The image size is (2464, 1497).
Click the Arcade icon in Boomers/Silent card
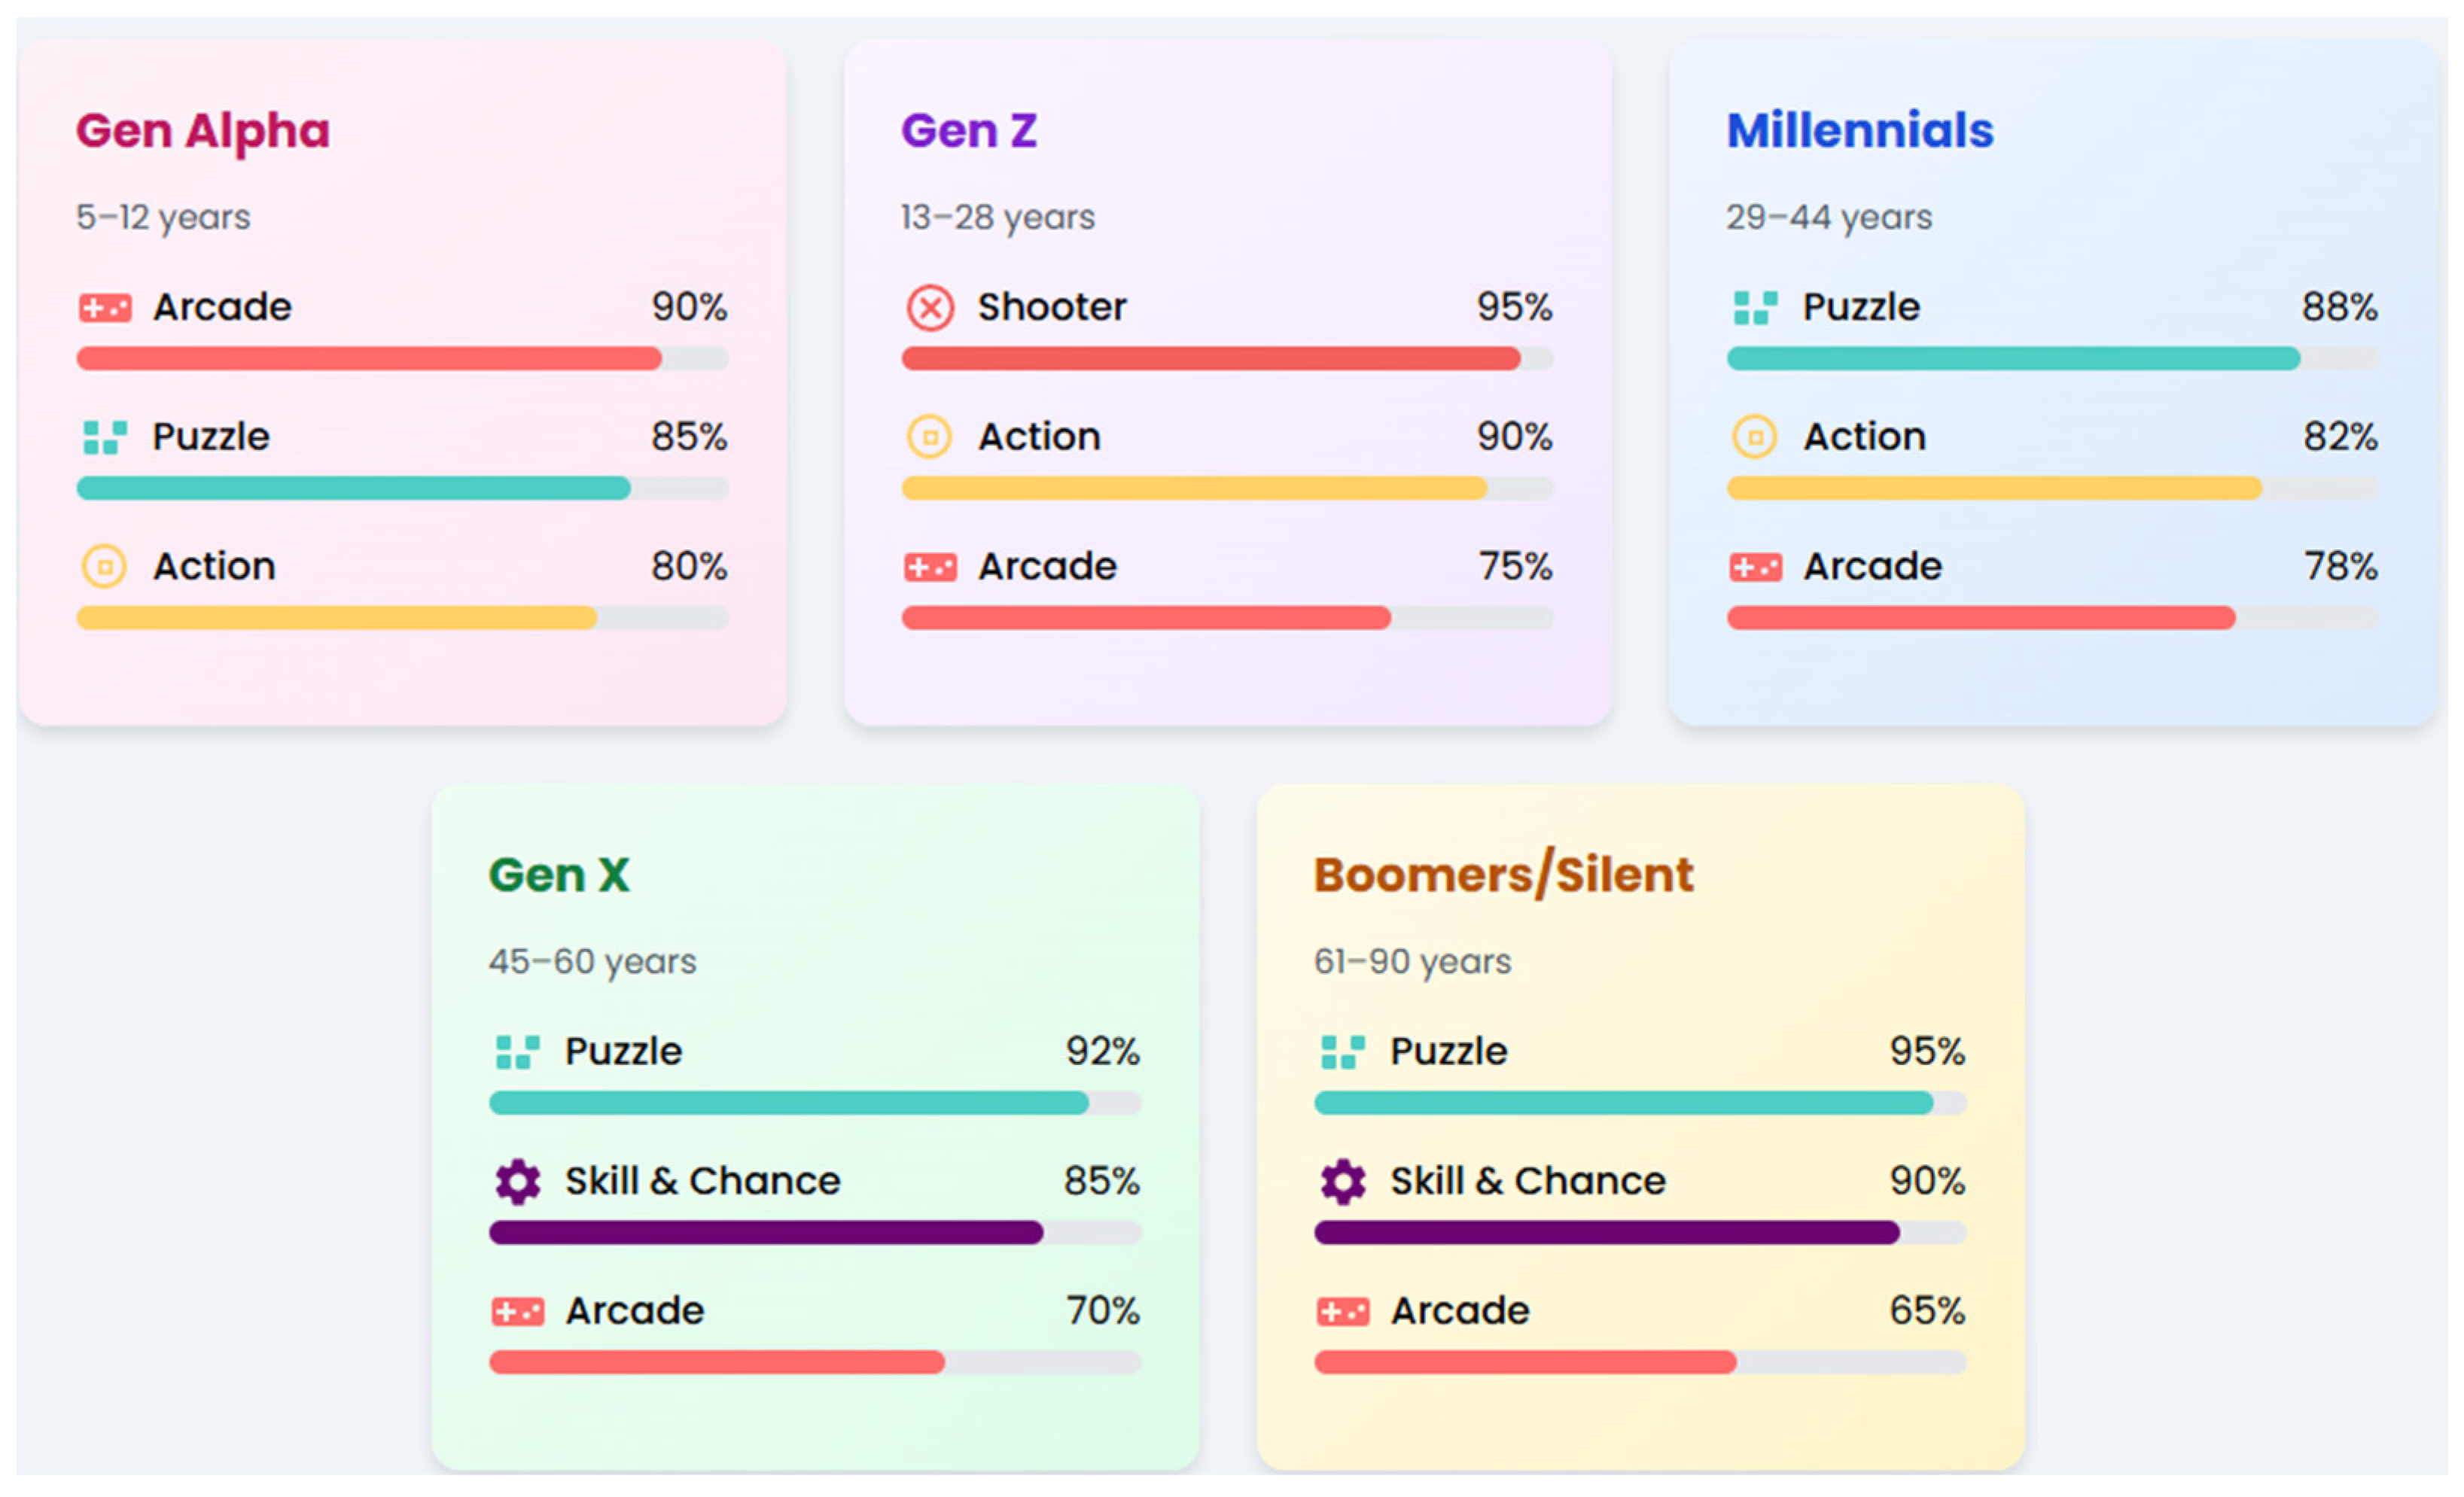1342,1312
